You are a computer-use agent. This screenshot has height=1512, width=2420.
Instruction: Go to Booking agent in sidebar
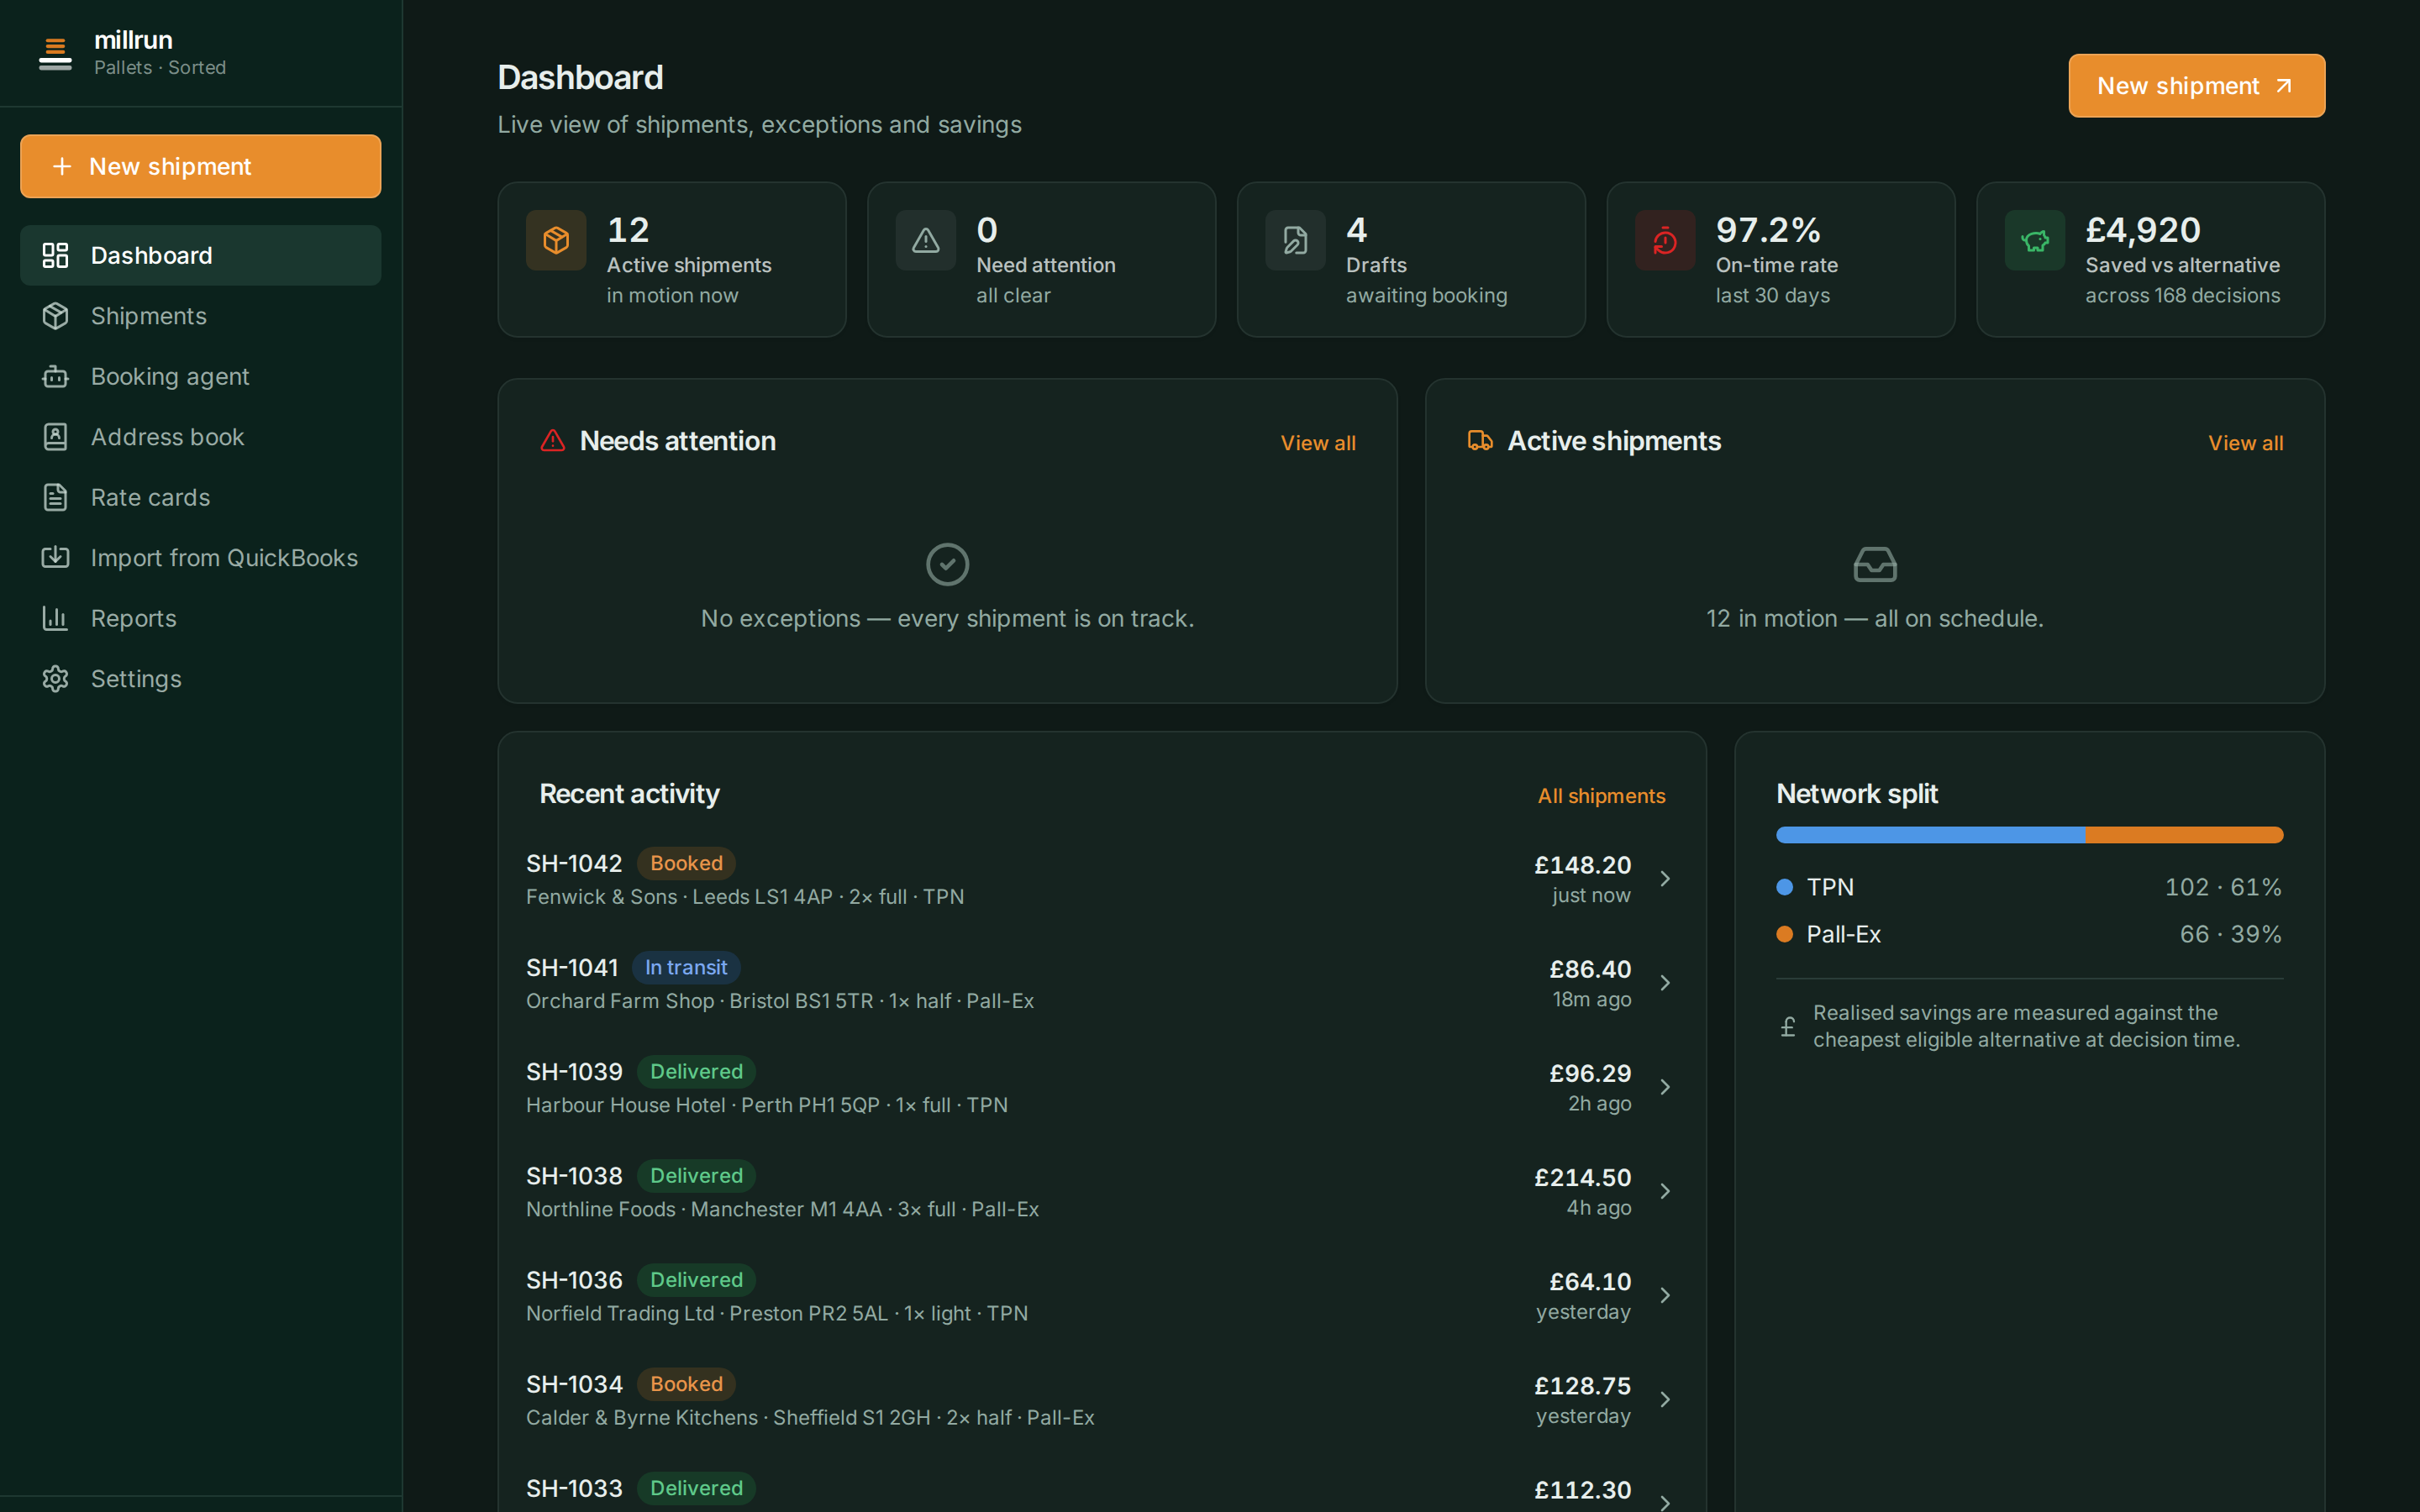[x=200, y=376]
